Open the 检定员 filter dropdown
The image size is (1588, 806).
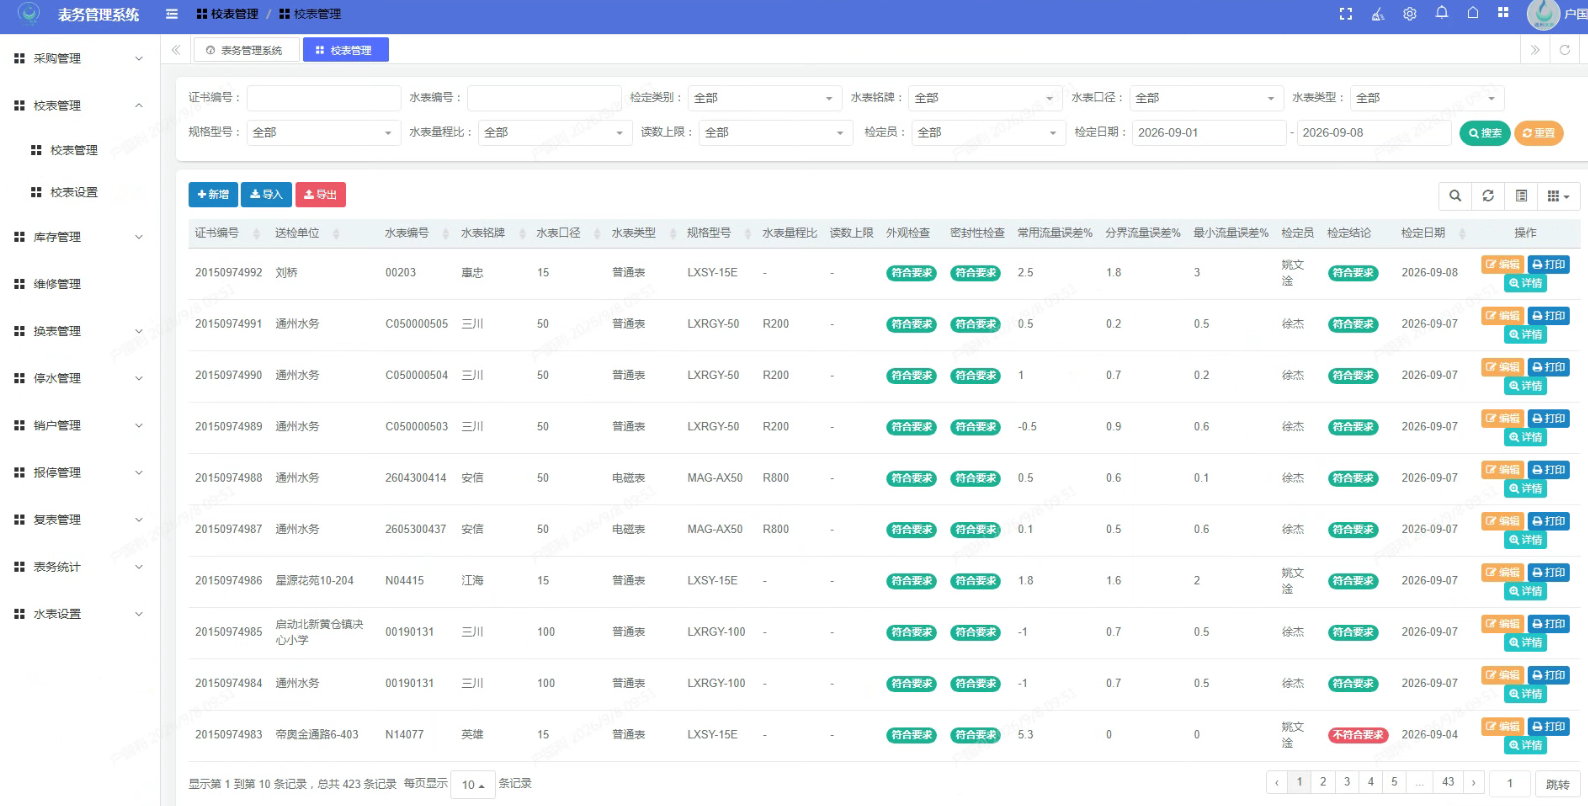(989, 132)
